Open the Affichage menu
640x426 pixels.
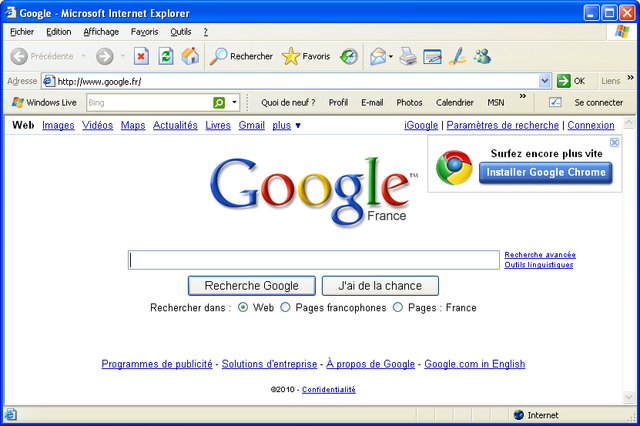[101, 32]
